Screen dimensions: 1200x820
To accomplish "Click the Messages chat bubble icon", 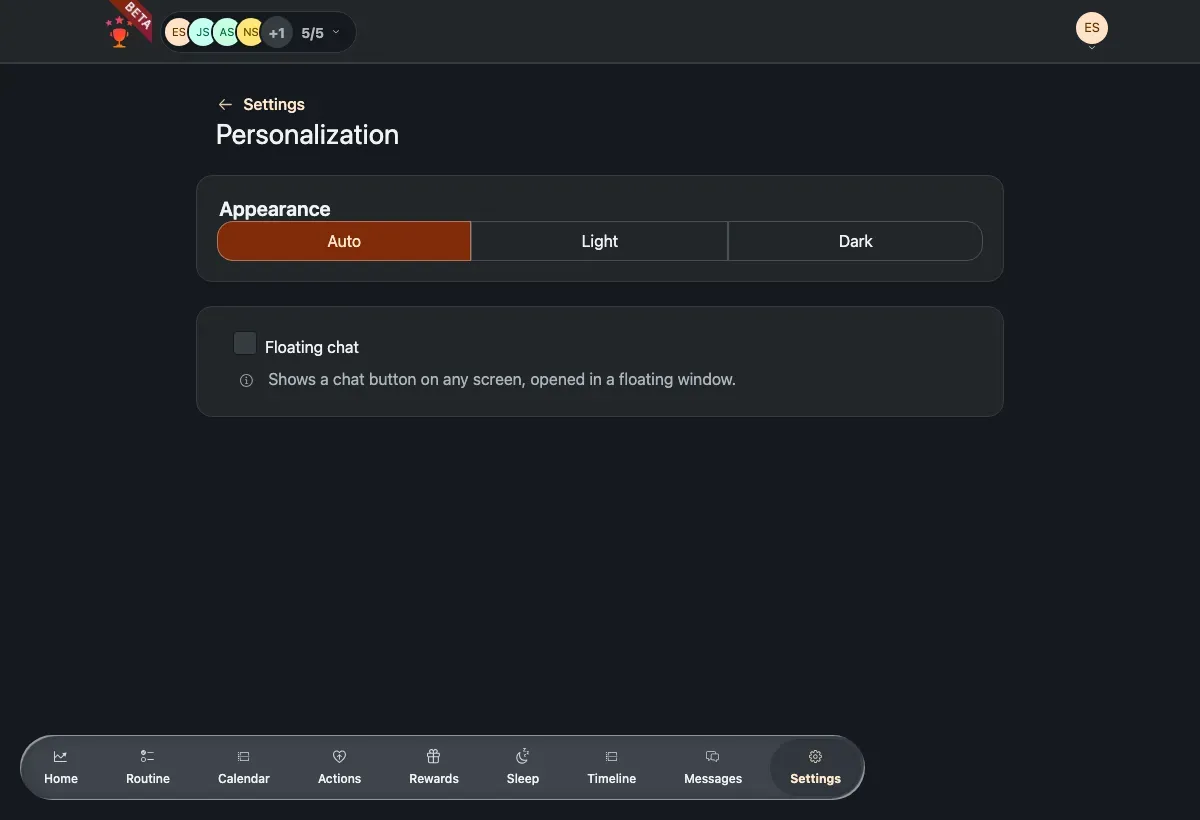I will (713, 757).
